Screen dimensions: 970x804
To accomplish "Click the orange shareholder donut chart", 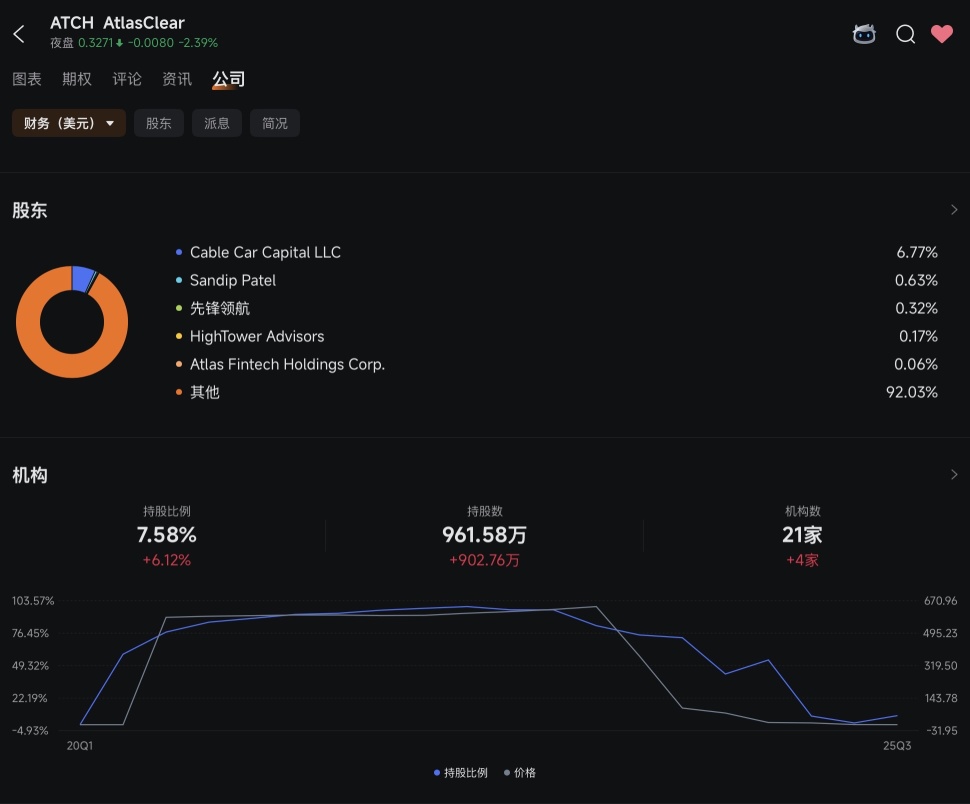I will pyautogui.click(x=72, y=322).
